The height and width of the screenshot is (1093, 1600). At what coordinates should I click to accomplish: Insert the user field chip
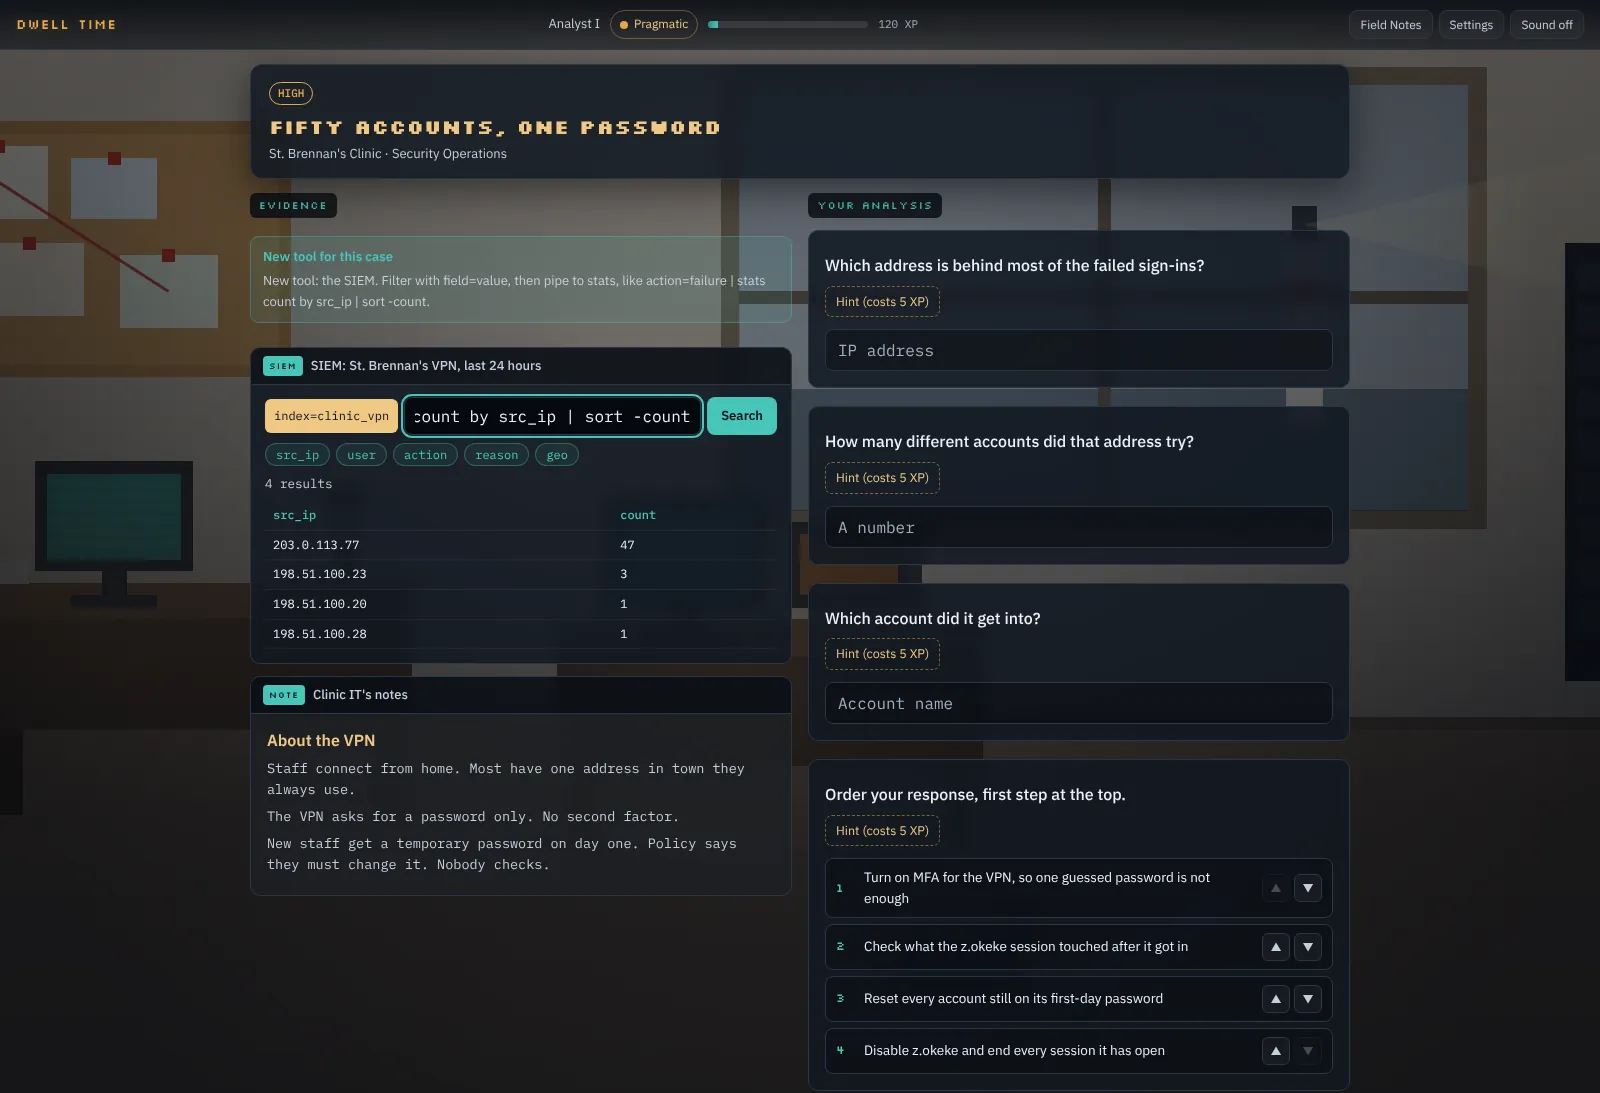pos(361,455)
